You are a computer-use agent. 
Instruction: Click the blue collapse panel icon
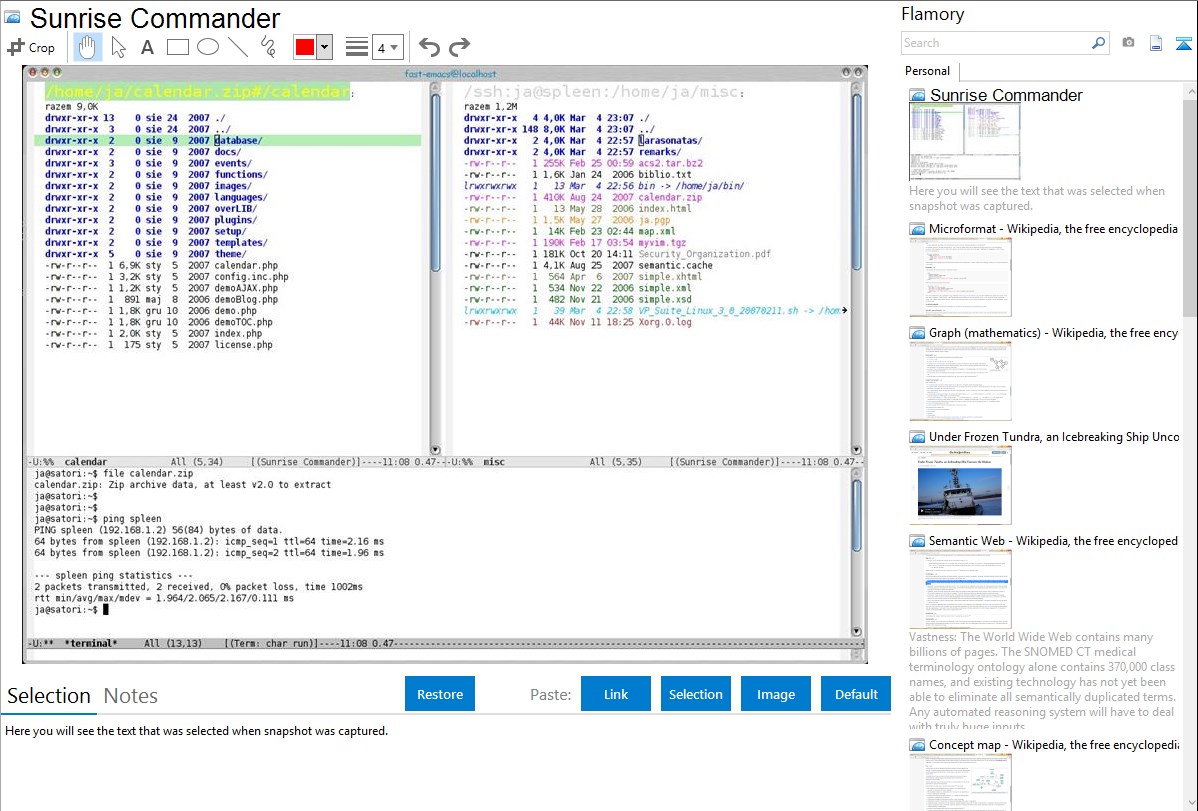pyautogui.click(x=1183, y=43)
